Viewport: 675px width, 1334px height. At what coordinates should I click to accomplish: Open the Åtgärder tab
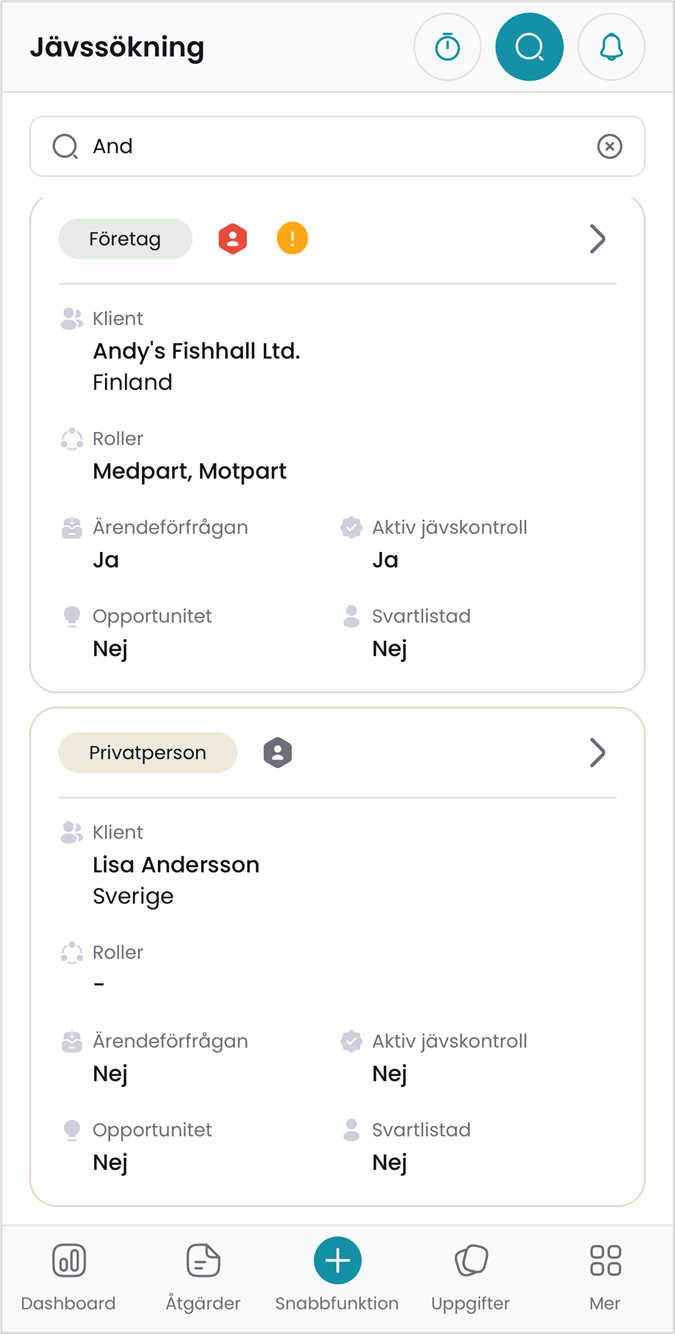click(203, 1275)
